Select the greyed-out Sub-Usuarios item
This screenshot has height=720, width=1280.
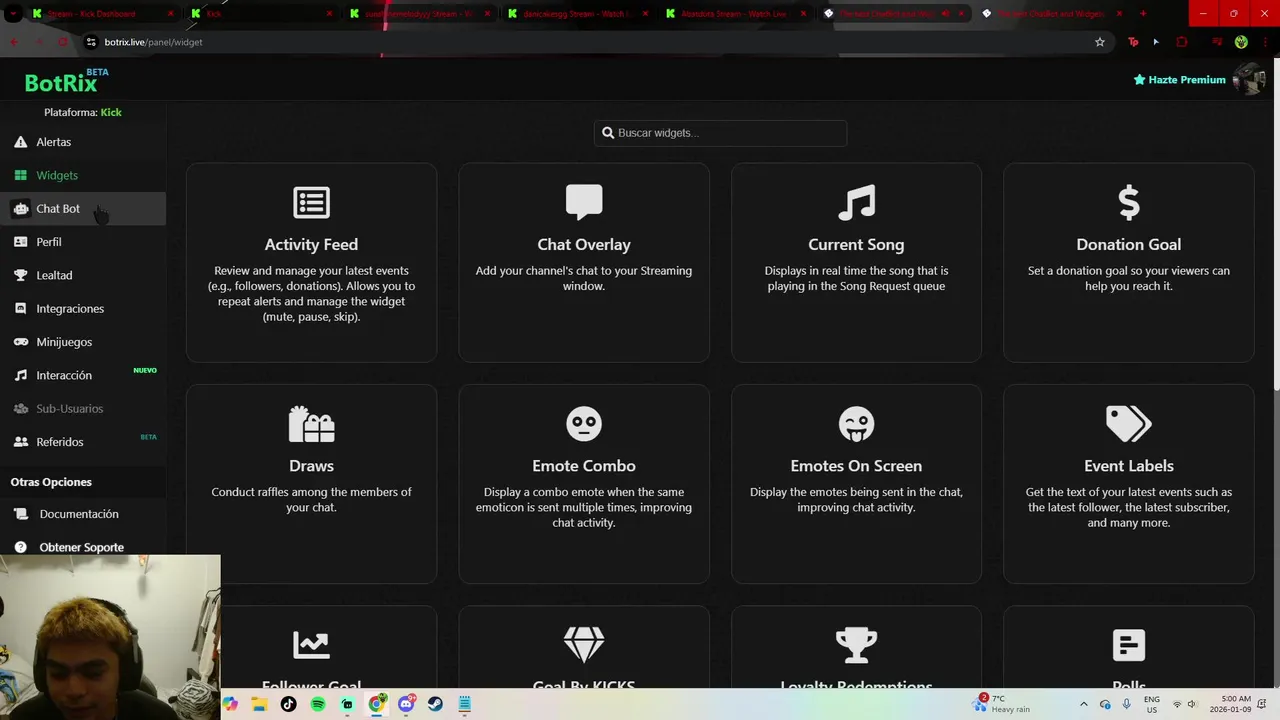(83, 408)
